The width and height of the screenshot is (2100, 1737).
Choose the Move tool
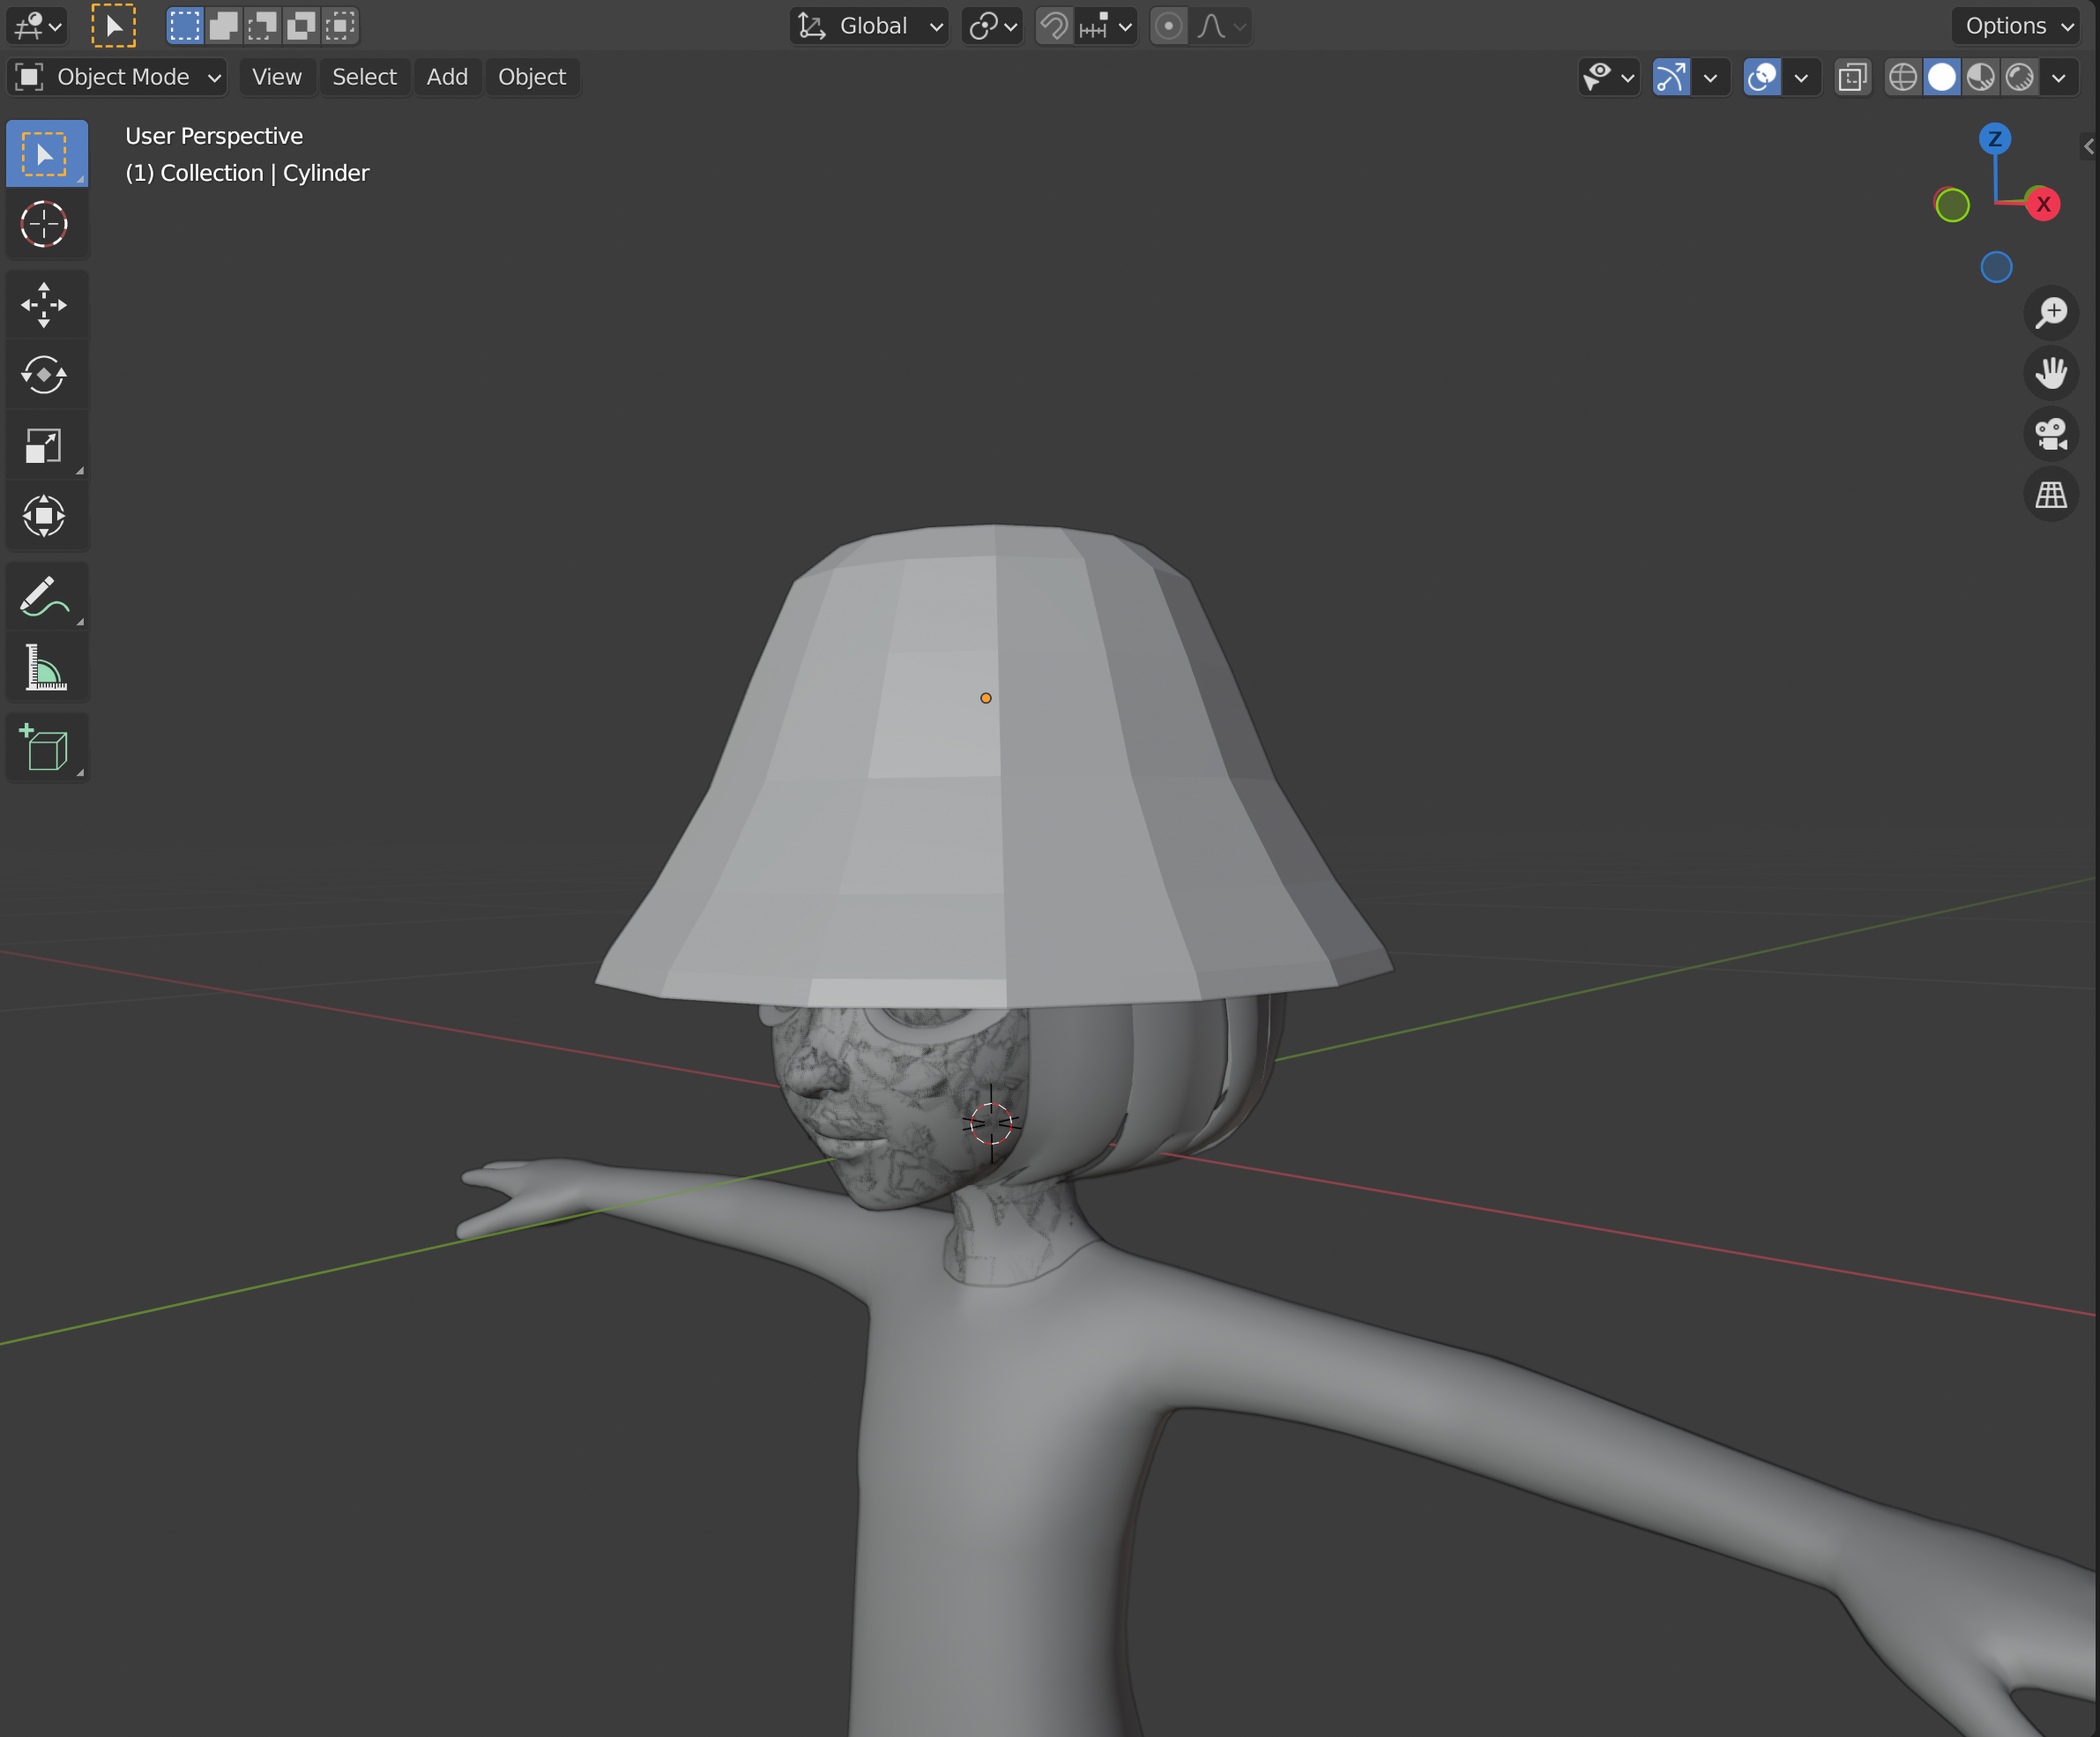coord(46,305)
